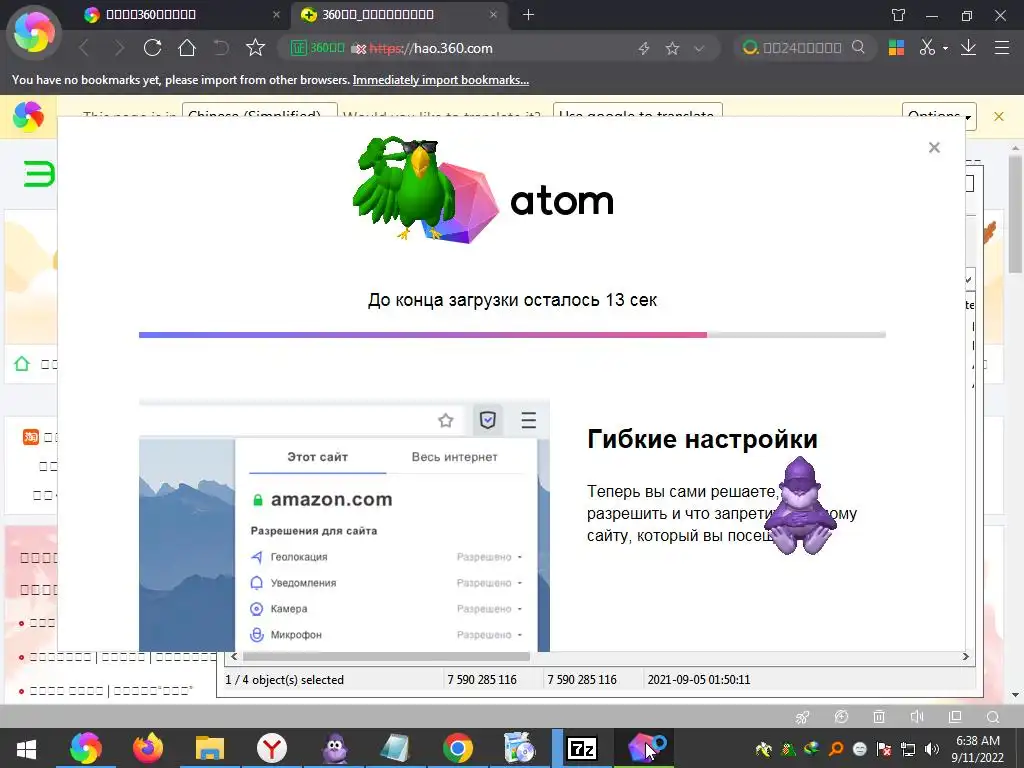1024x768 pixels.
Task: Click the Atom settings preview screenshot
Action: click(344, 526)
